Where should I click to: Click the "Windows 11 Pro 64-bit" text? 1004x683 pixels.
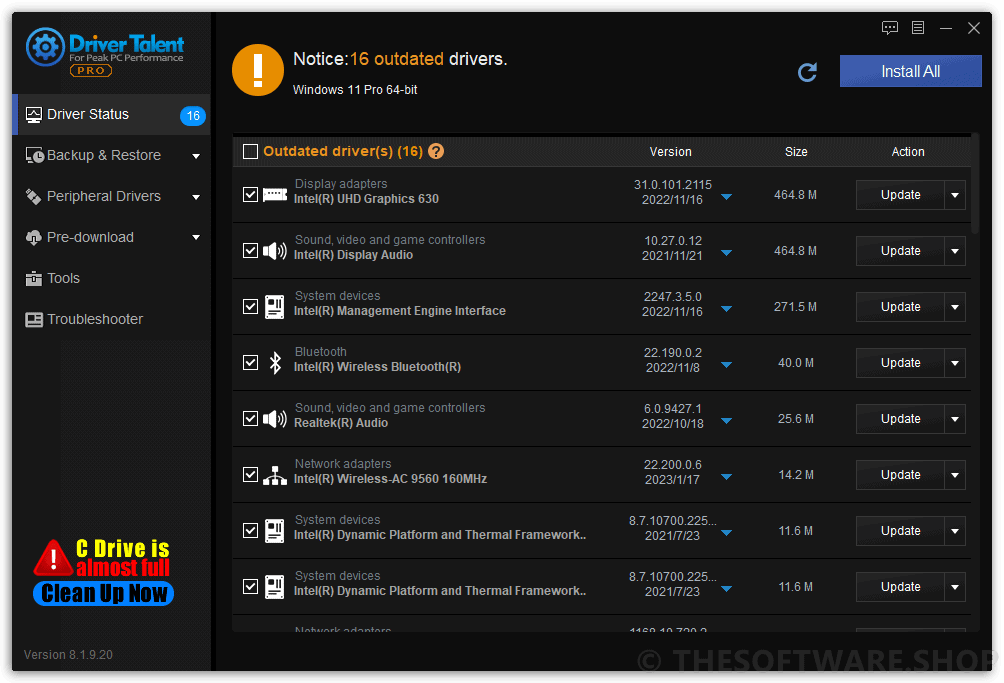[355, 90]
